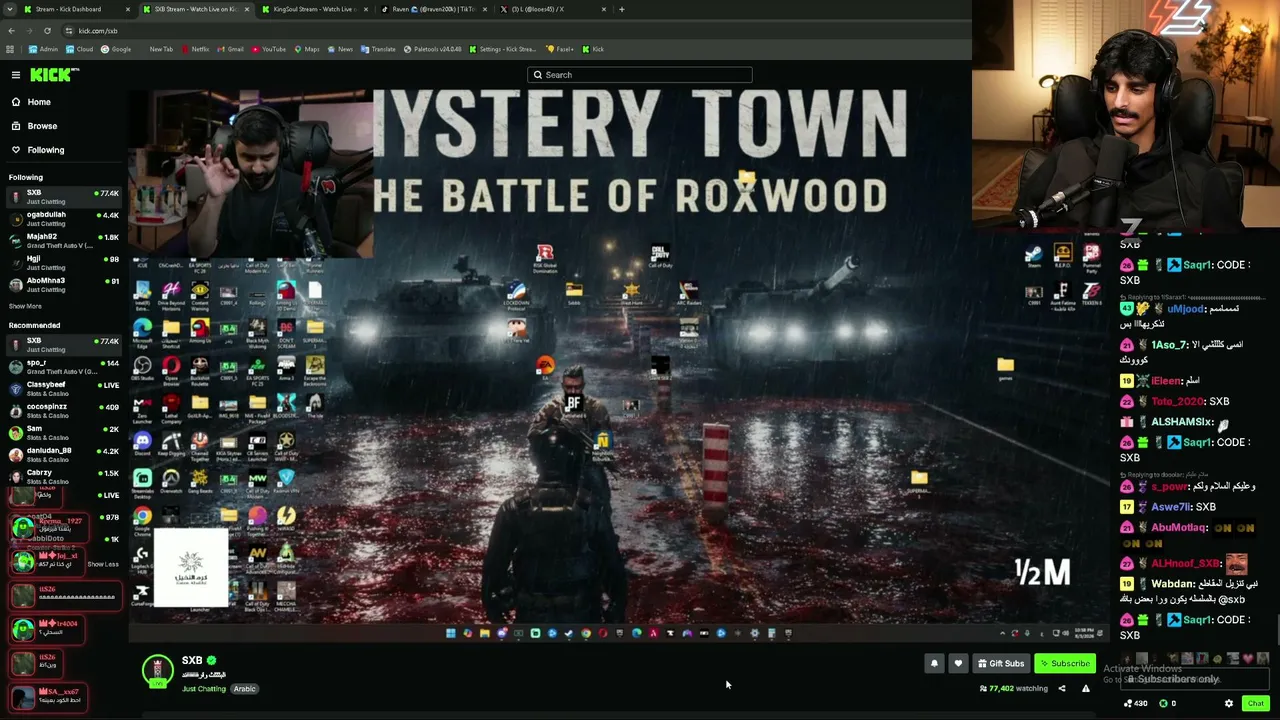Close the KingSoul Stream tab
This screenshot has width=1280, height=720.
tap(366, 9)
